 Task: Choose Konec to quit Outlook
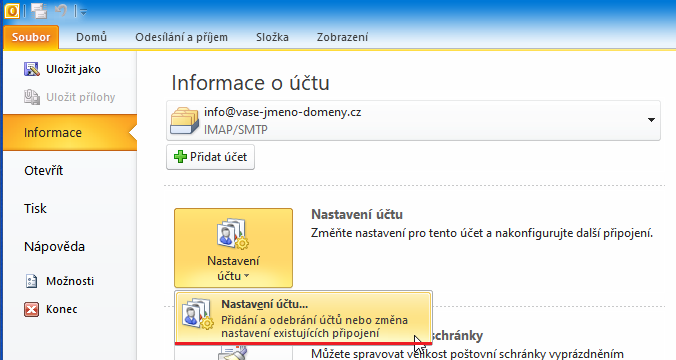(x=62, y=309)
